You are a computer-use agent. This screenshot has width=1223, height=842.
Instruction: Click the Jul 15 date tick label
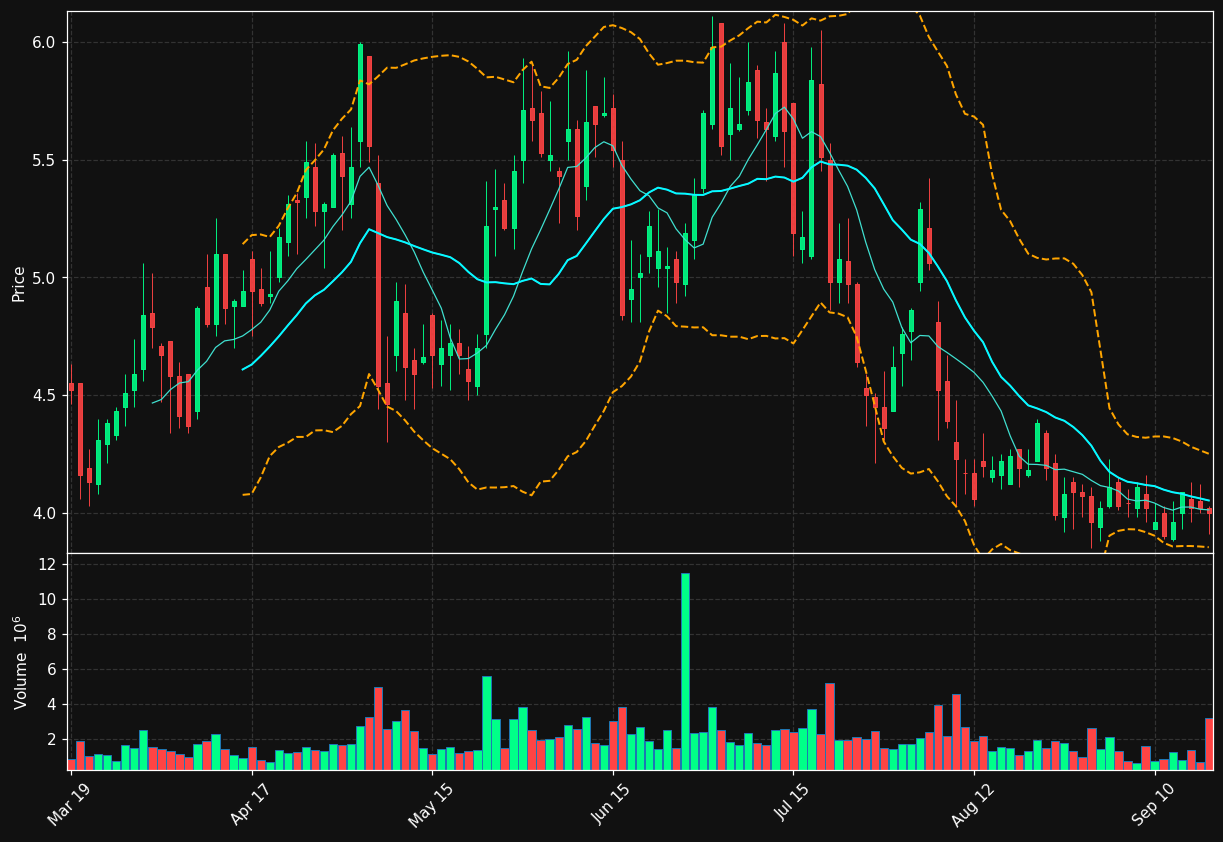click(x=792, y=804)
